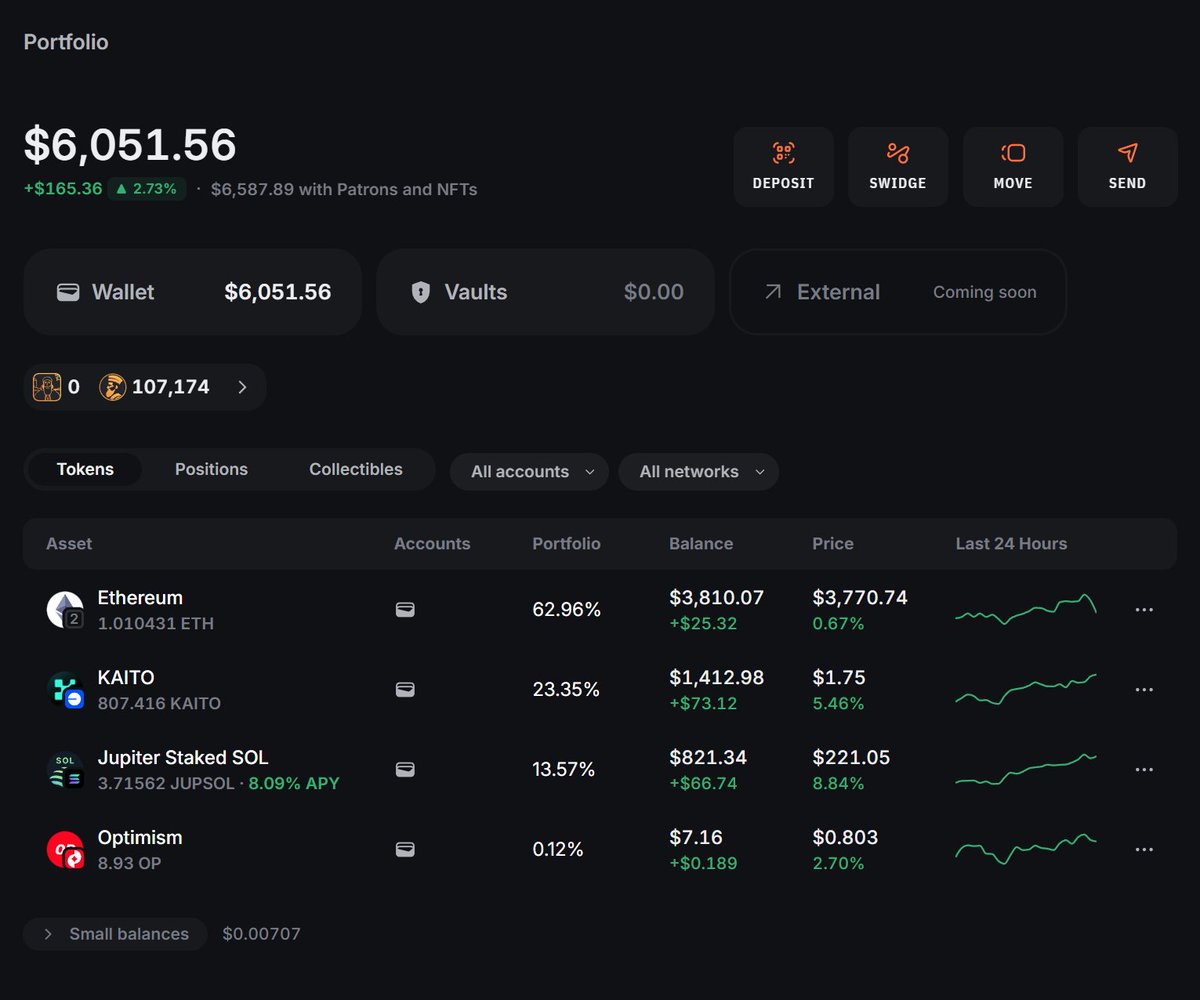Click the 62.96% portfolio value
Viewport: 1200px width, 1000px height.
566,610
